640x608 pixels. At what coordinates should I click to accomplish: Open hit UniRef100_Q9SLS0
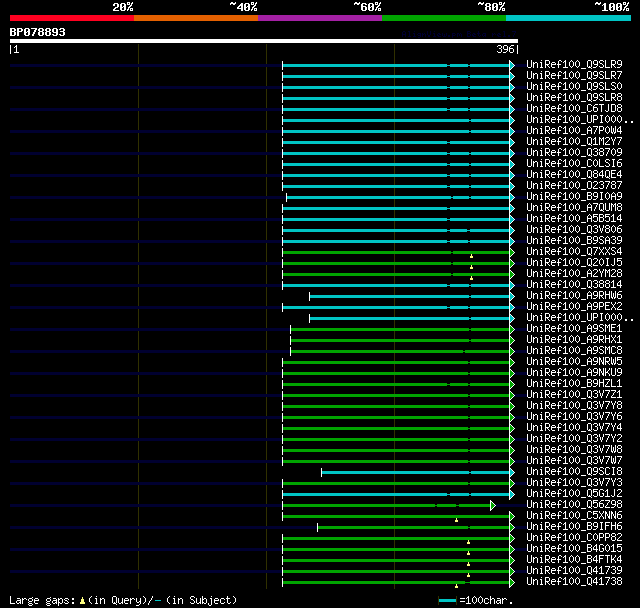point(574,86)
